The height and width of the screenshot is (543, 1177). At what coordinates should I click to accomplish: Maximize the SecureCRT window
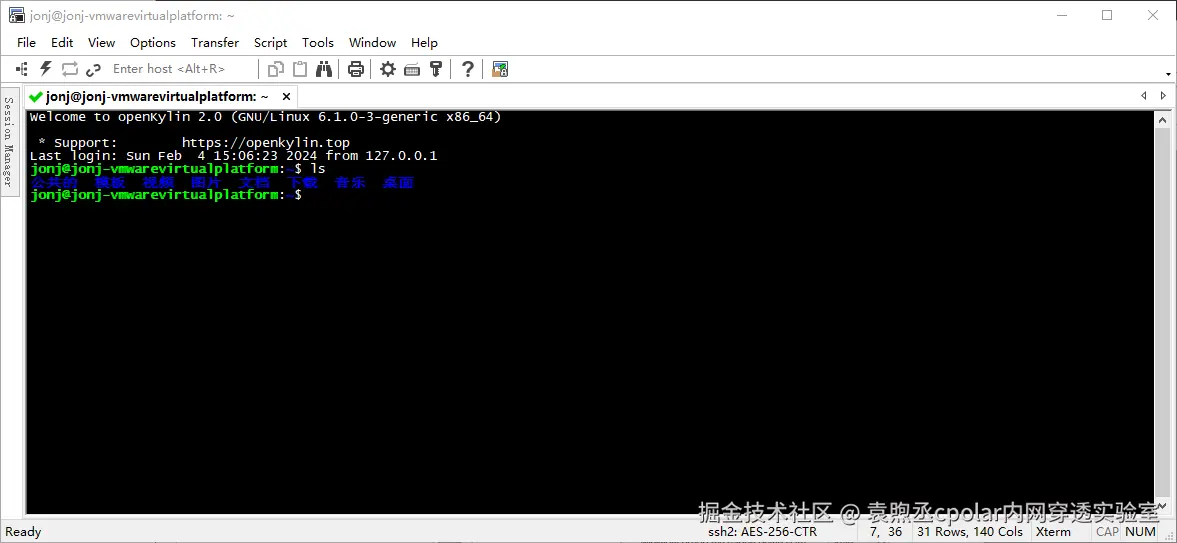point(1106,15)
